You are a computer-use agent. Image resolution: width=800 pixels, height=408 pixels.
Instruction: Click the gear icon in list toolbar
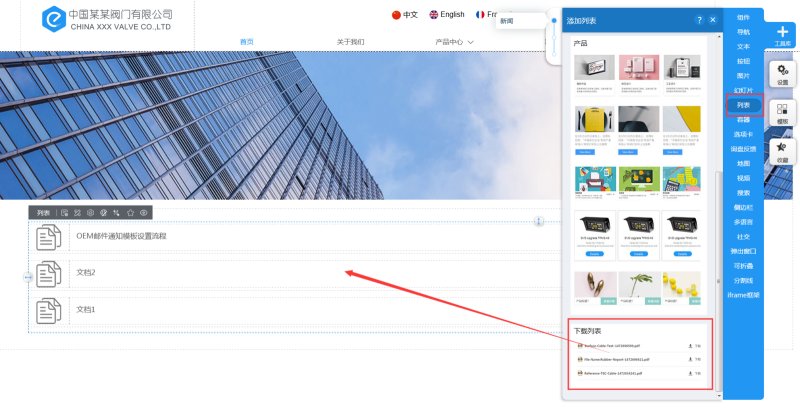pos(91,213)
